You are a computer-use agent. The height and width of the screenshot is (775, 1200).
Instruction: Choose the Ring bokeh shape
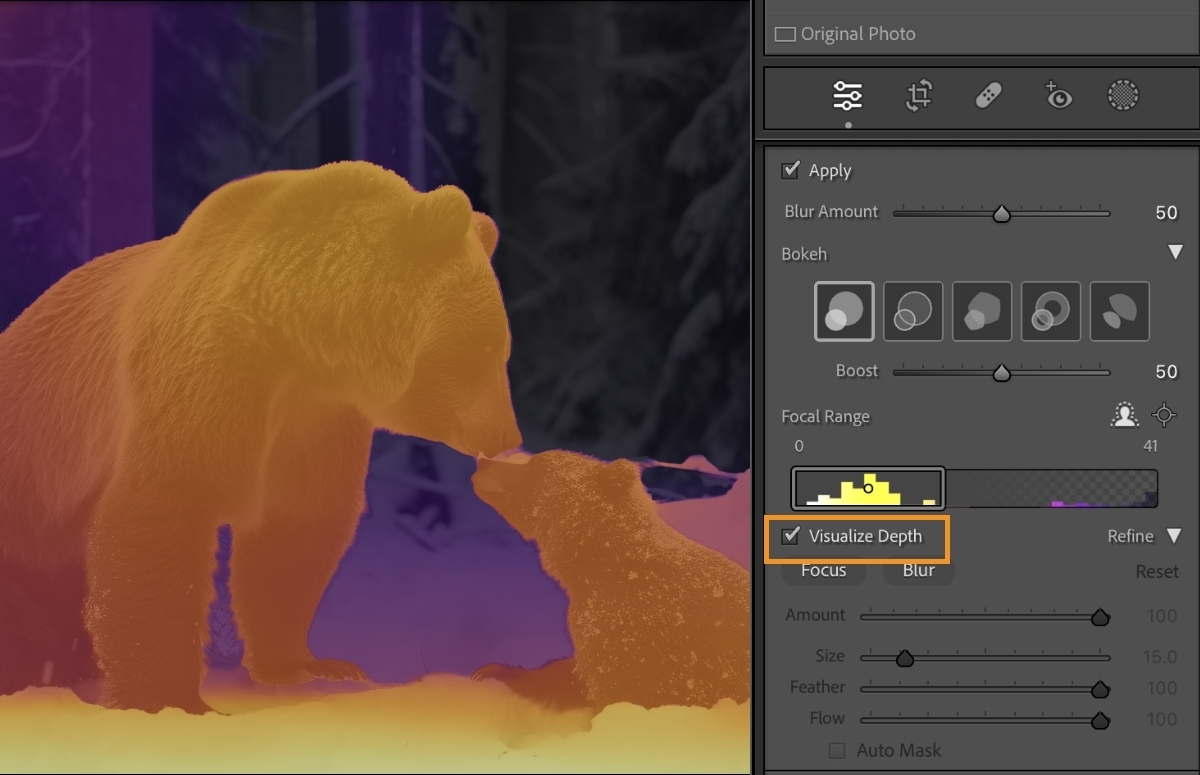pyautogui.click(x=1050, y=310)
